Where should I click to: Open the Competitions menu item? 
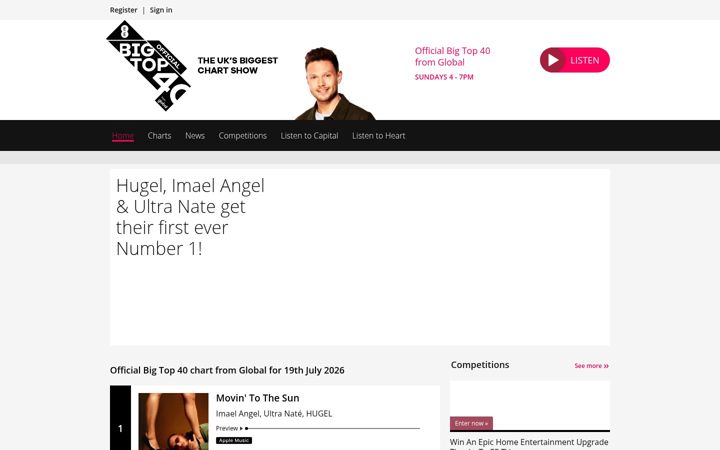(242, 135)
